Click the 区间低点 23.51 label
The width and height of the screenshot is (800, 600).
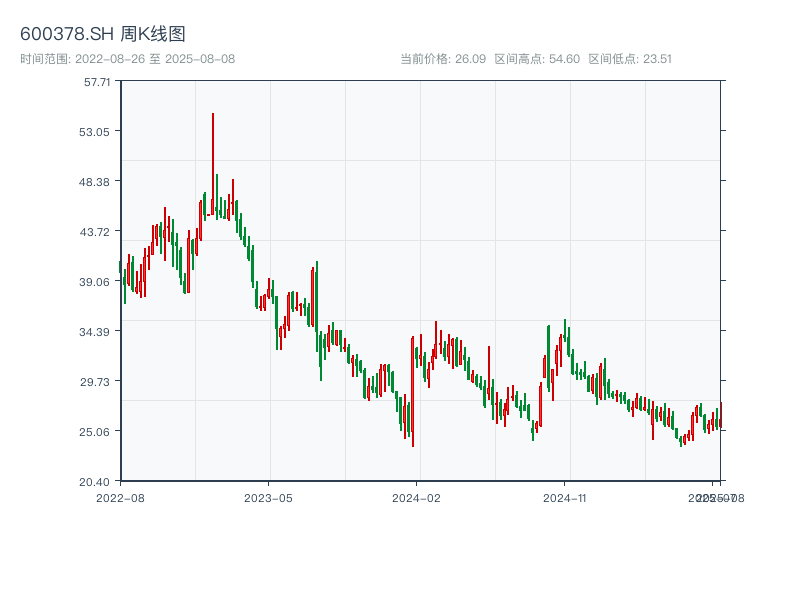(x=630, y=59)
